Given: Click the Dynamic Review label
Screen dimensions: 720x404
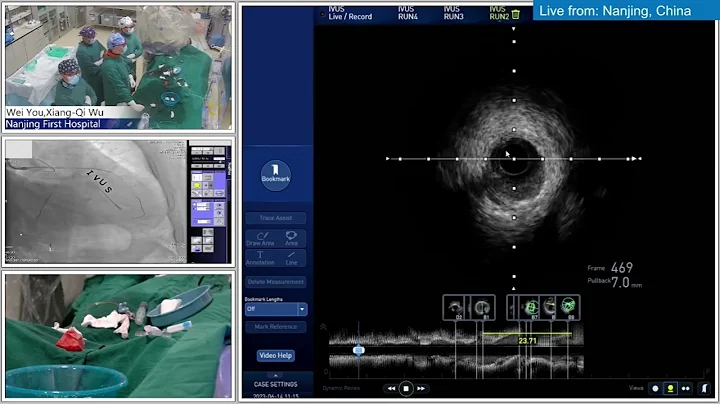Looking at the screenshot, I should (341, 388).
